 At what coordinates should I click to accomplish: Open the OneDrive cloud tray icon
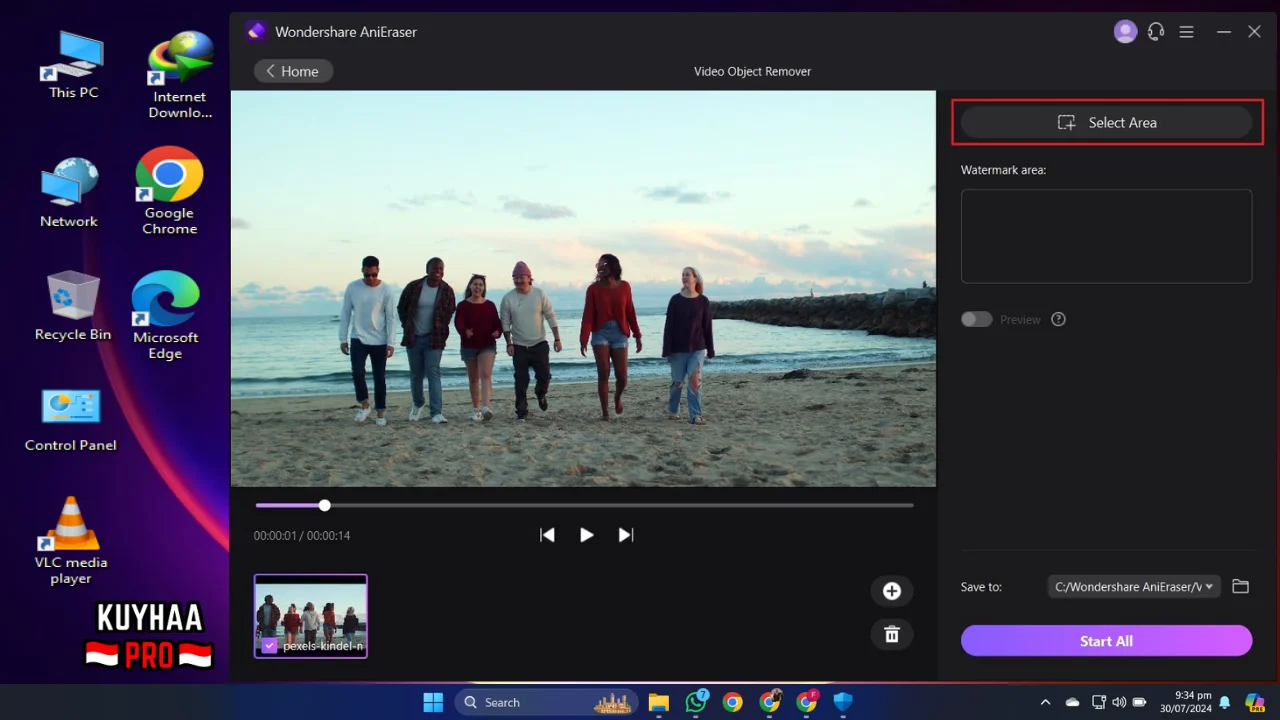1072,702
